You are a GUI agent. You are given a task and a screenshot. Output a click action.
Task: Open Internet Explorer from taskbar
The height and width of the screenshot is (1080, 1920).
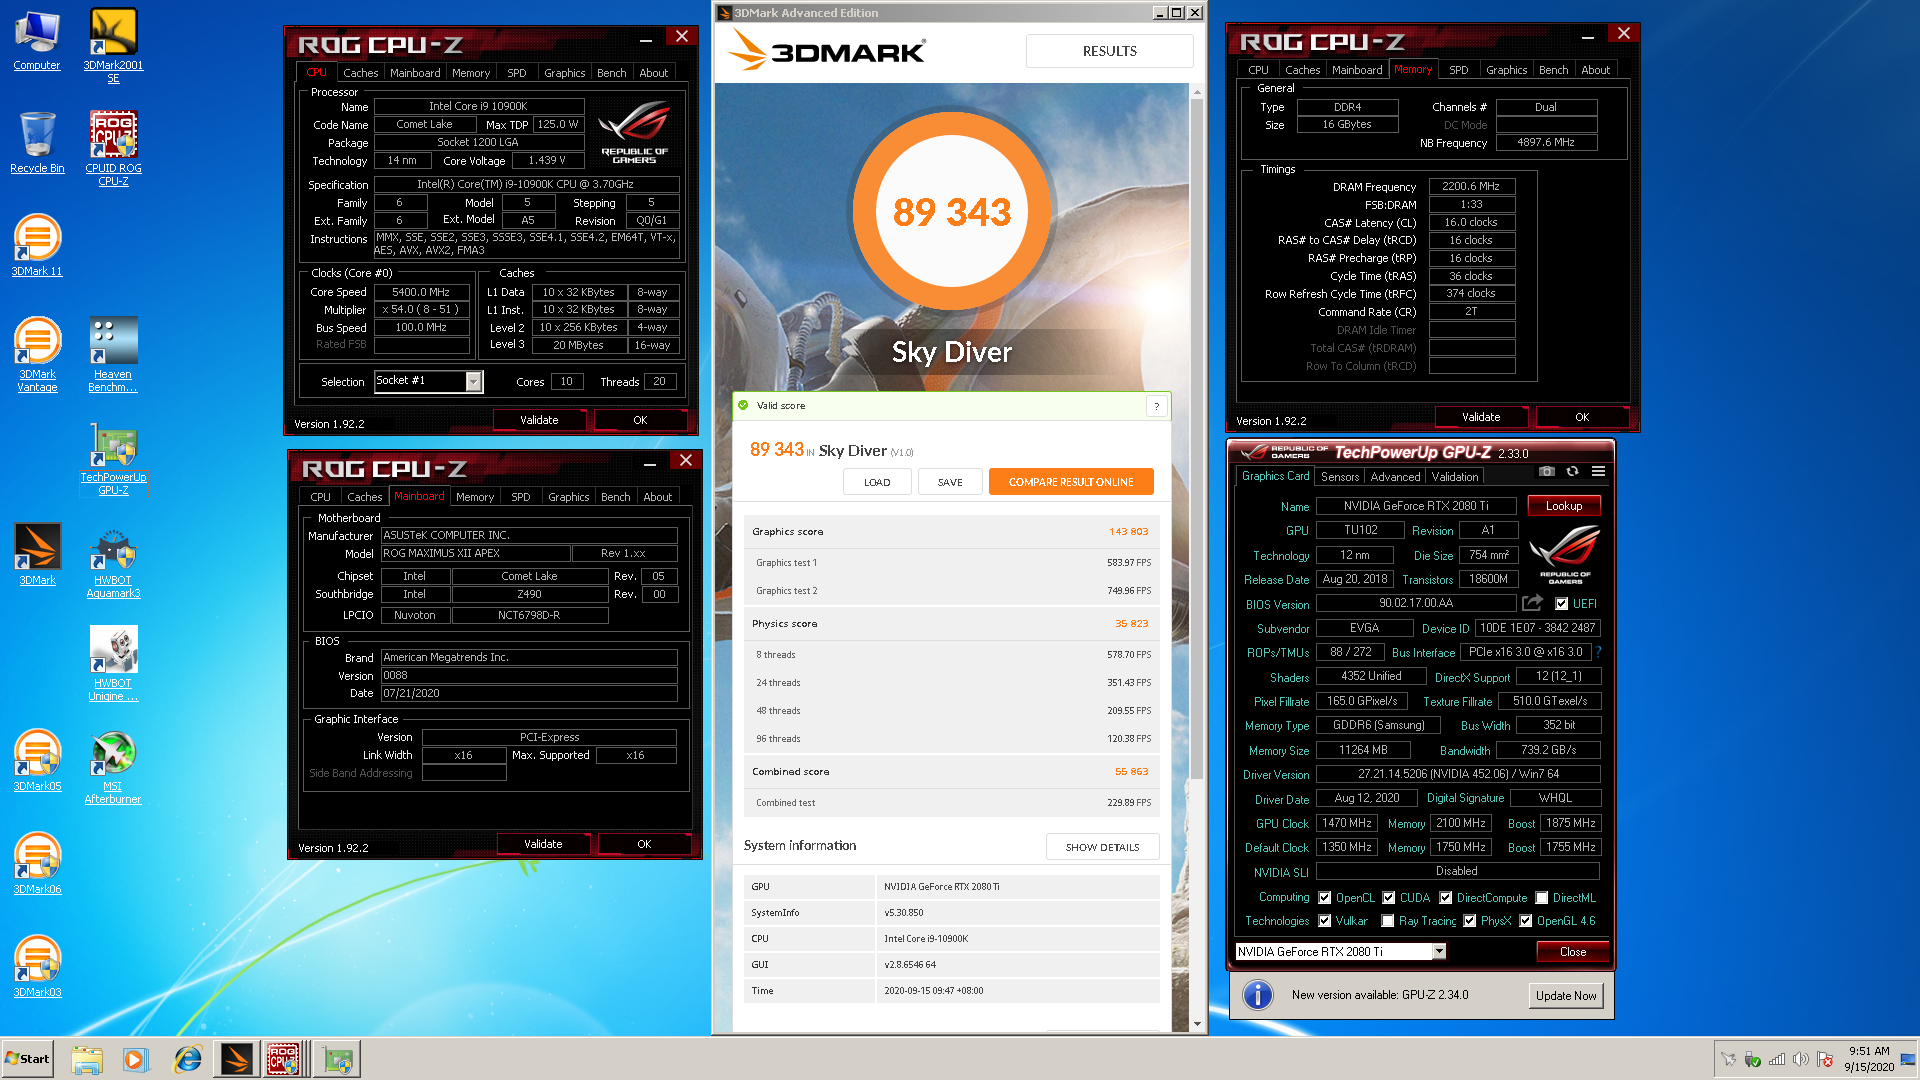187,1059
